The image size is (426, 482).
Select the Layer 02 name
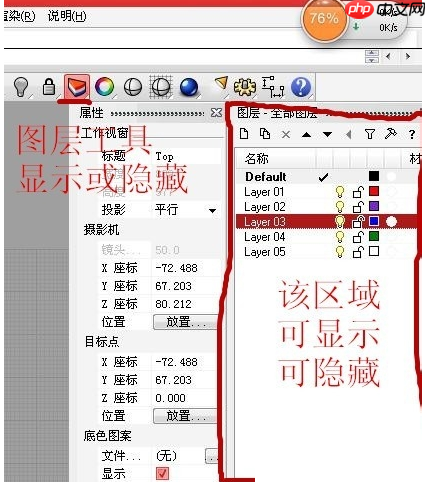(264, 207)
